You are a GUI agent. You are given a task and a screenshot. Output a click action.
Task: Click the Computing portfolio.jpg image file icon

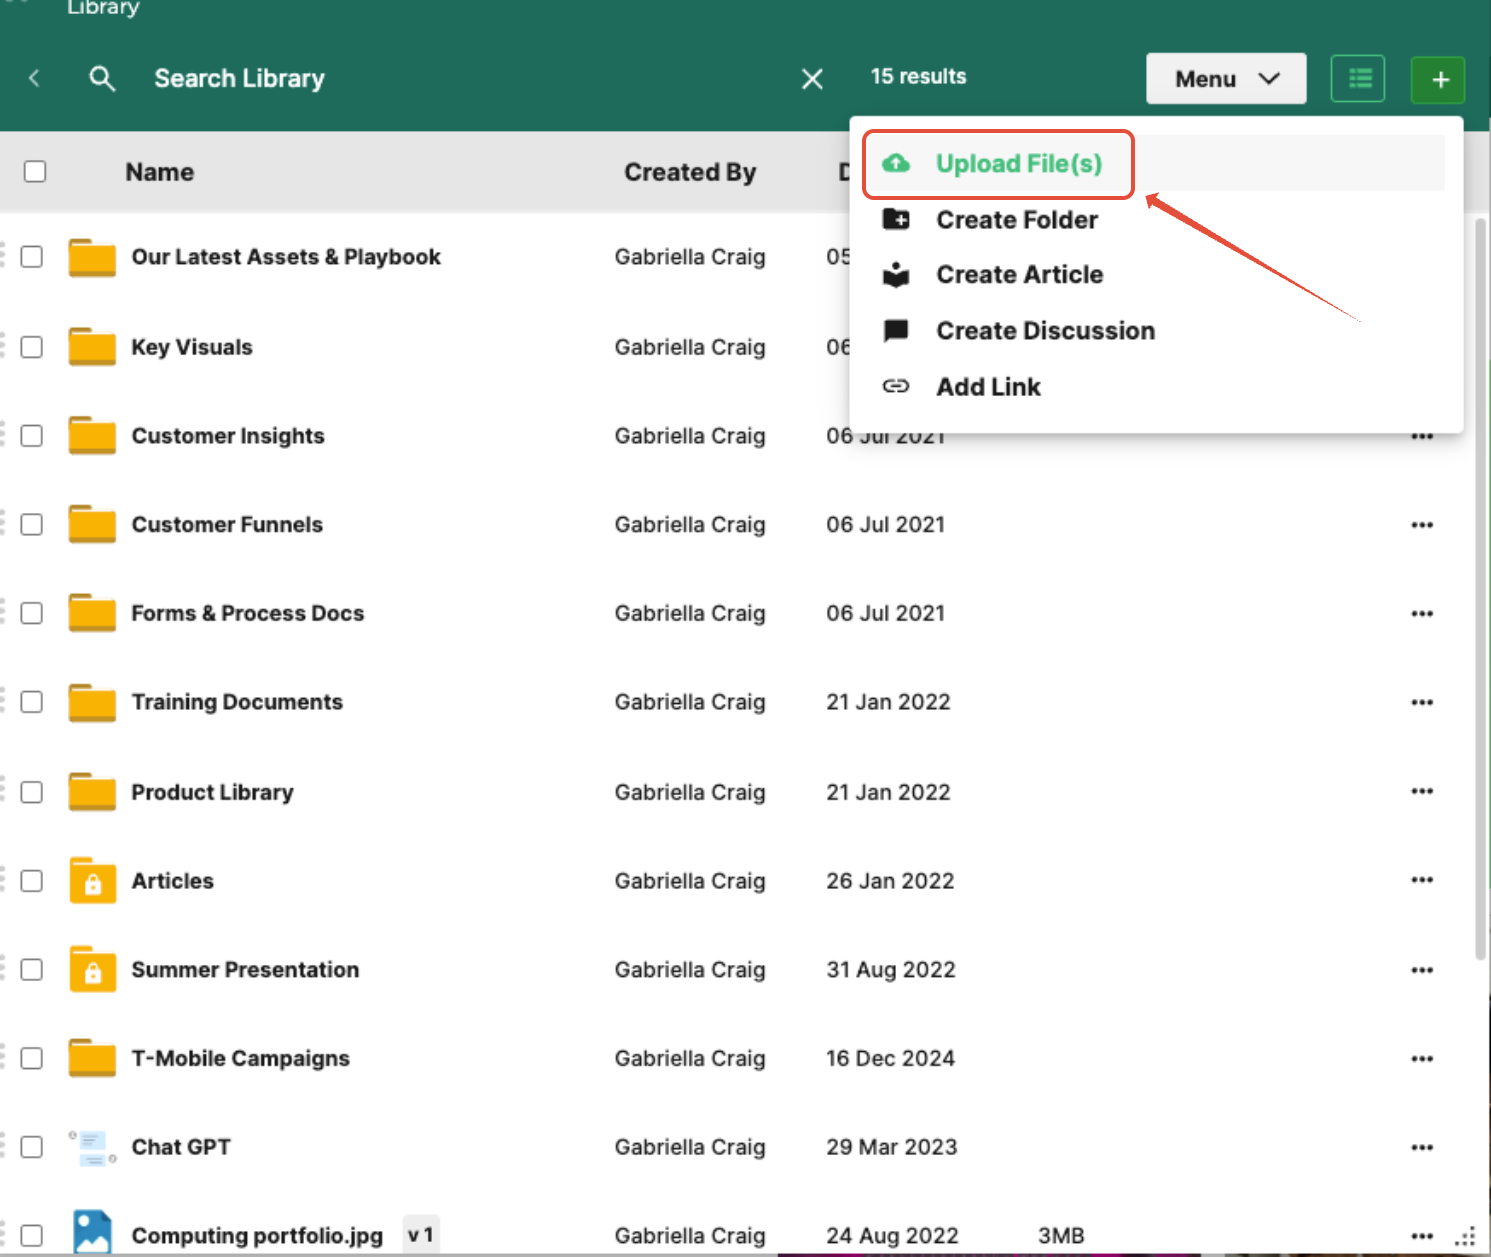click(92, 1232)
